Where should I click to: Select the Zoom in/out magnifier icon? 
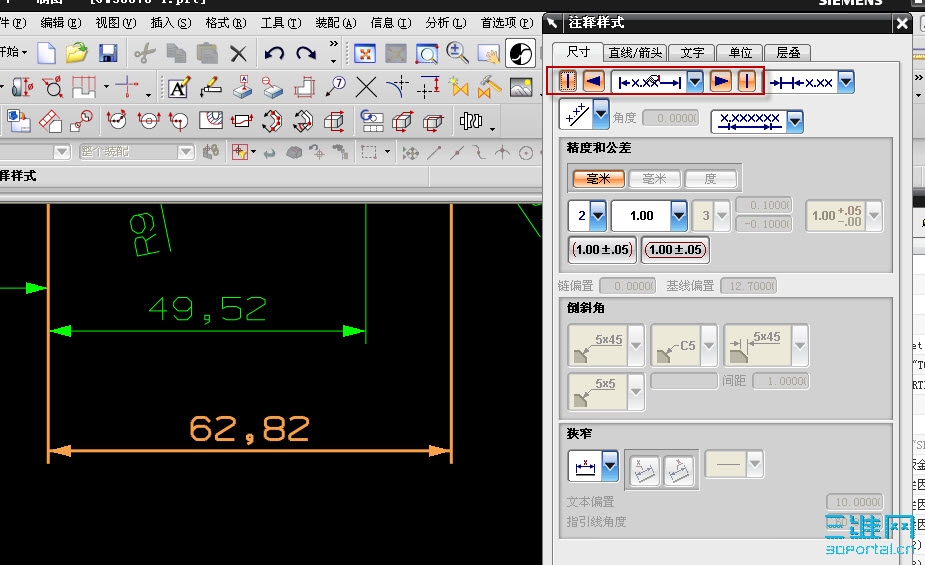457,53
